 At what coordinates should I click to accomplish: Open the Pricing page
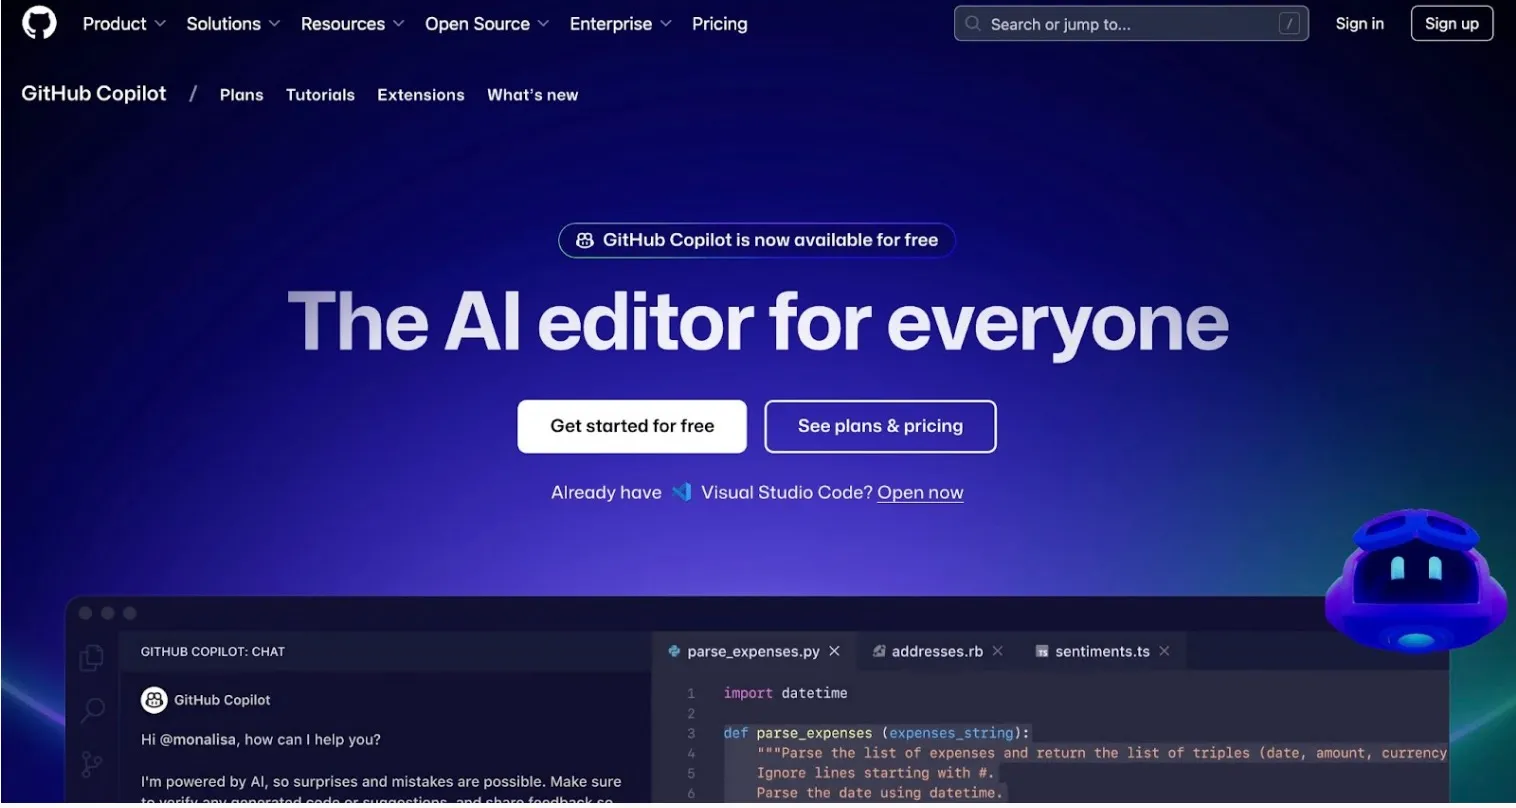coord(720,24)
